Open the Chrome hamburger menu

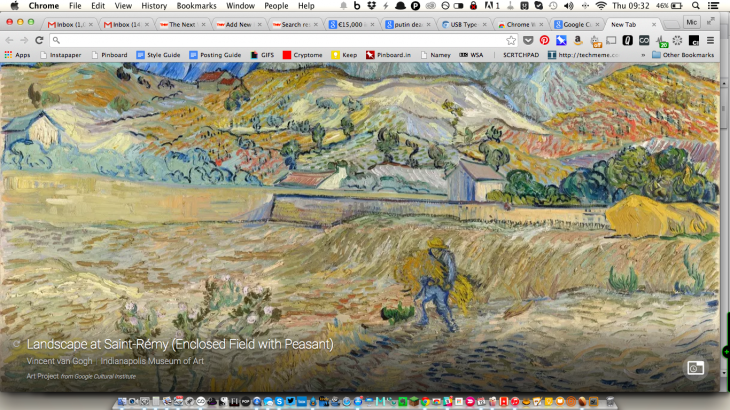(709, 40)
